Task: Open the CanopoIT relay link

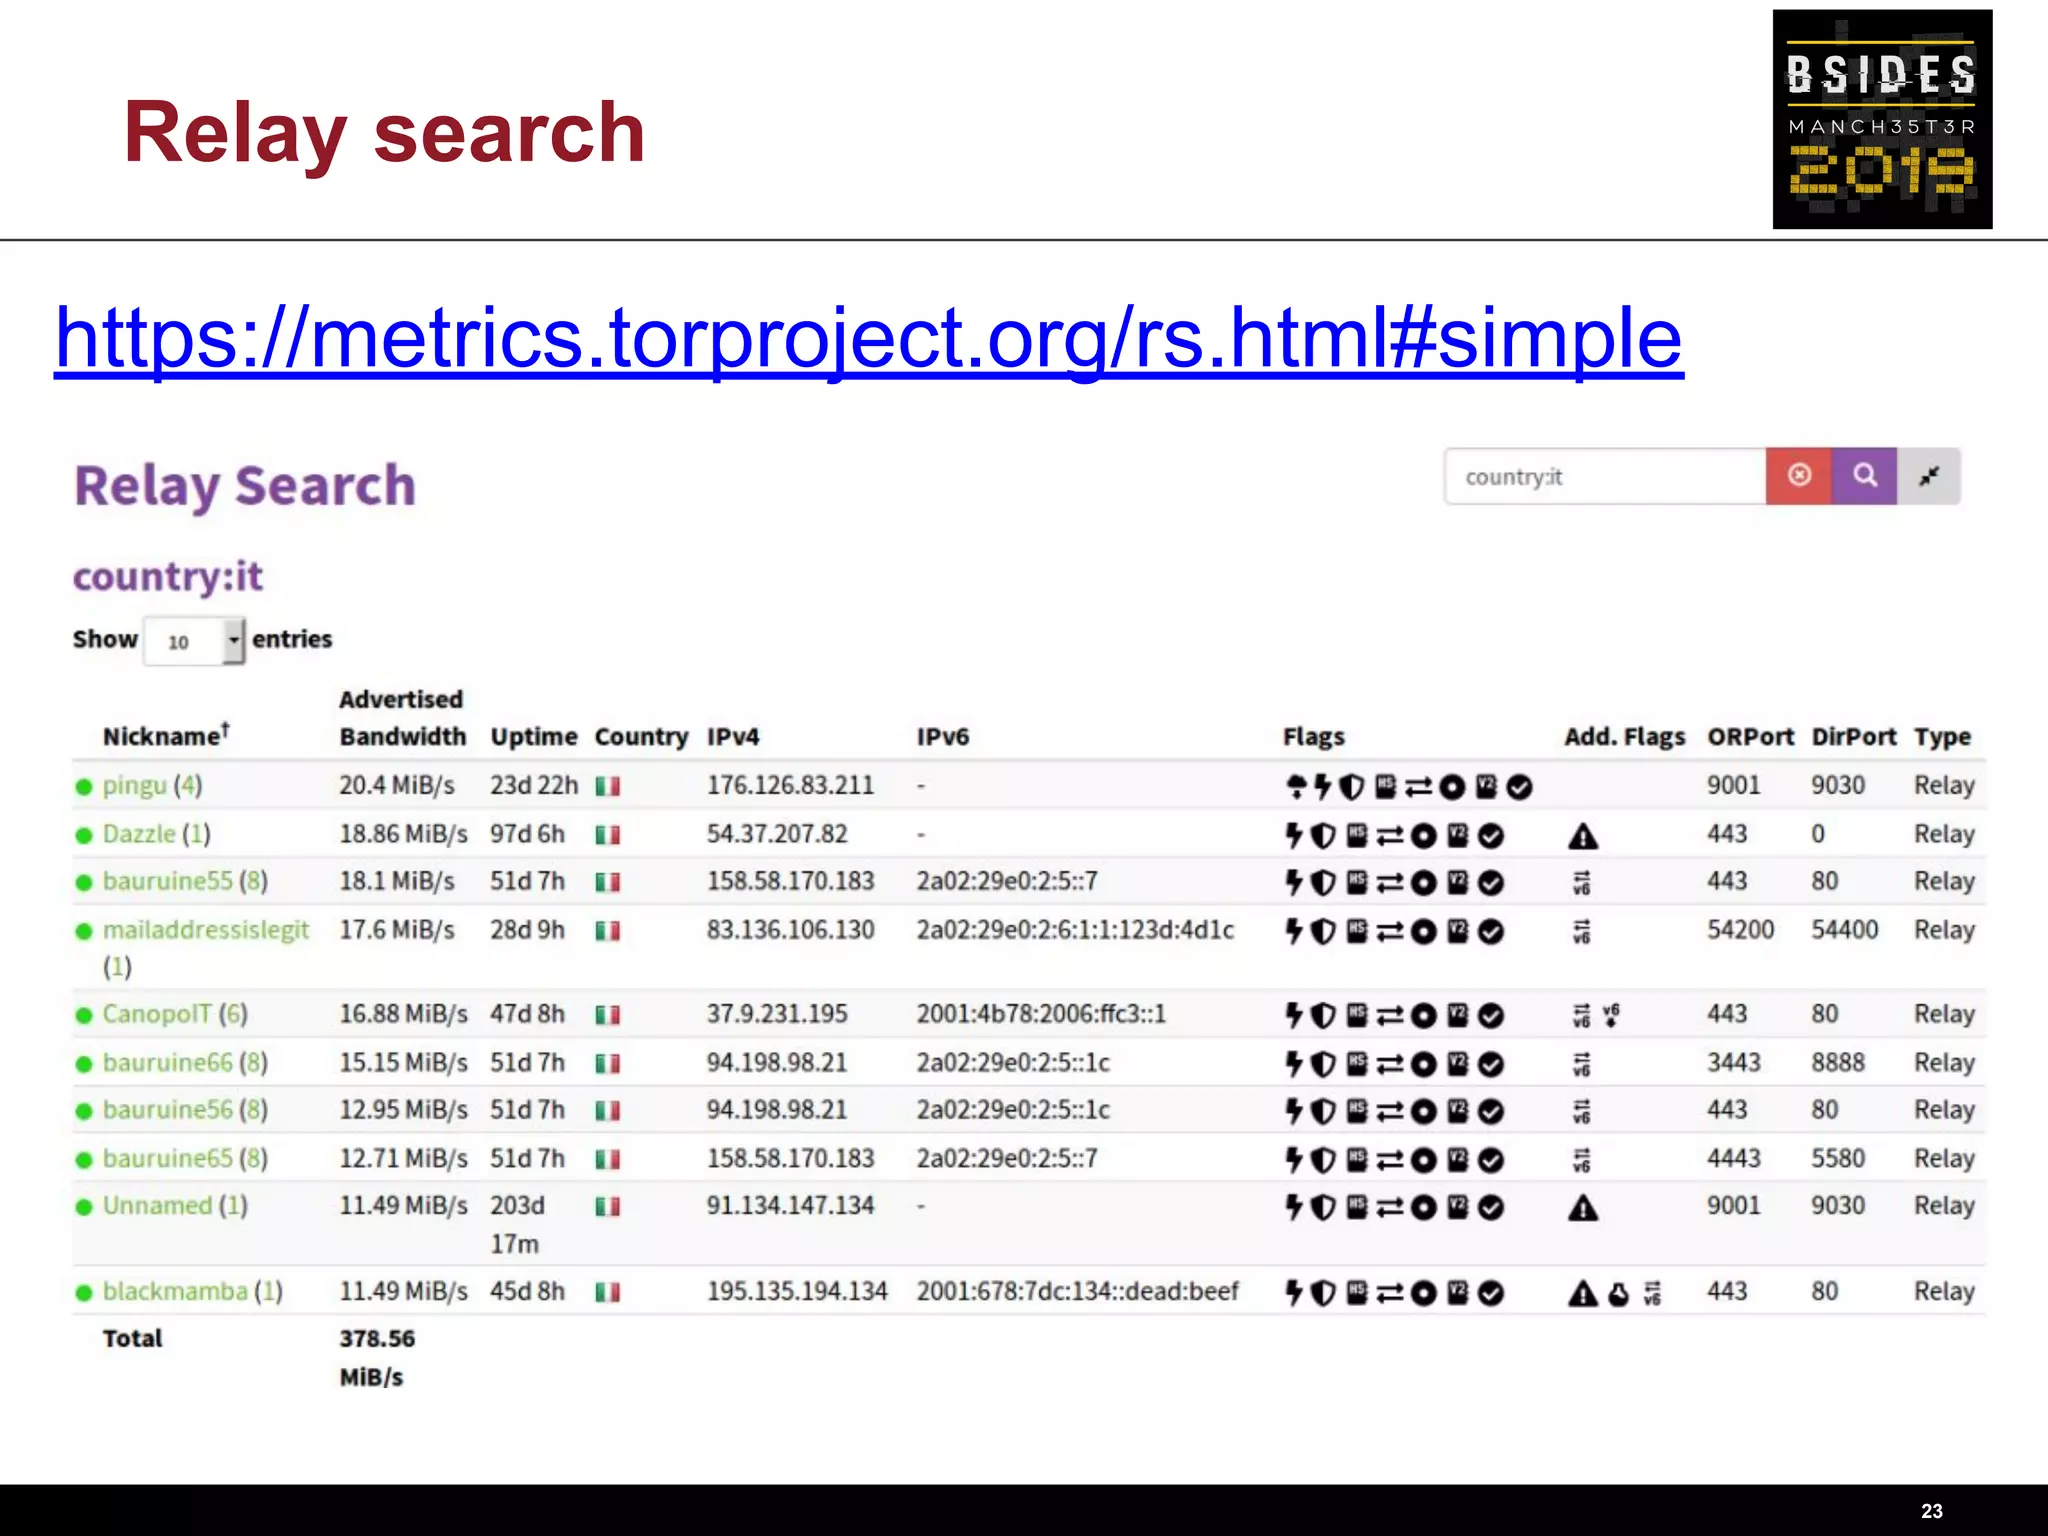Action: click(157, 1014)
